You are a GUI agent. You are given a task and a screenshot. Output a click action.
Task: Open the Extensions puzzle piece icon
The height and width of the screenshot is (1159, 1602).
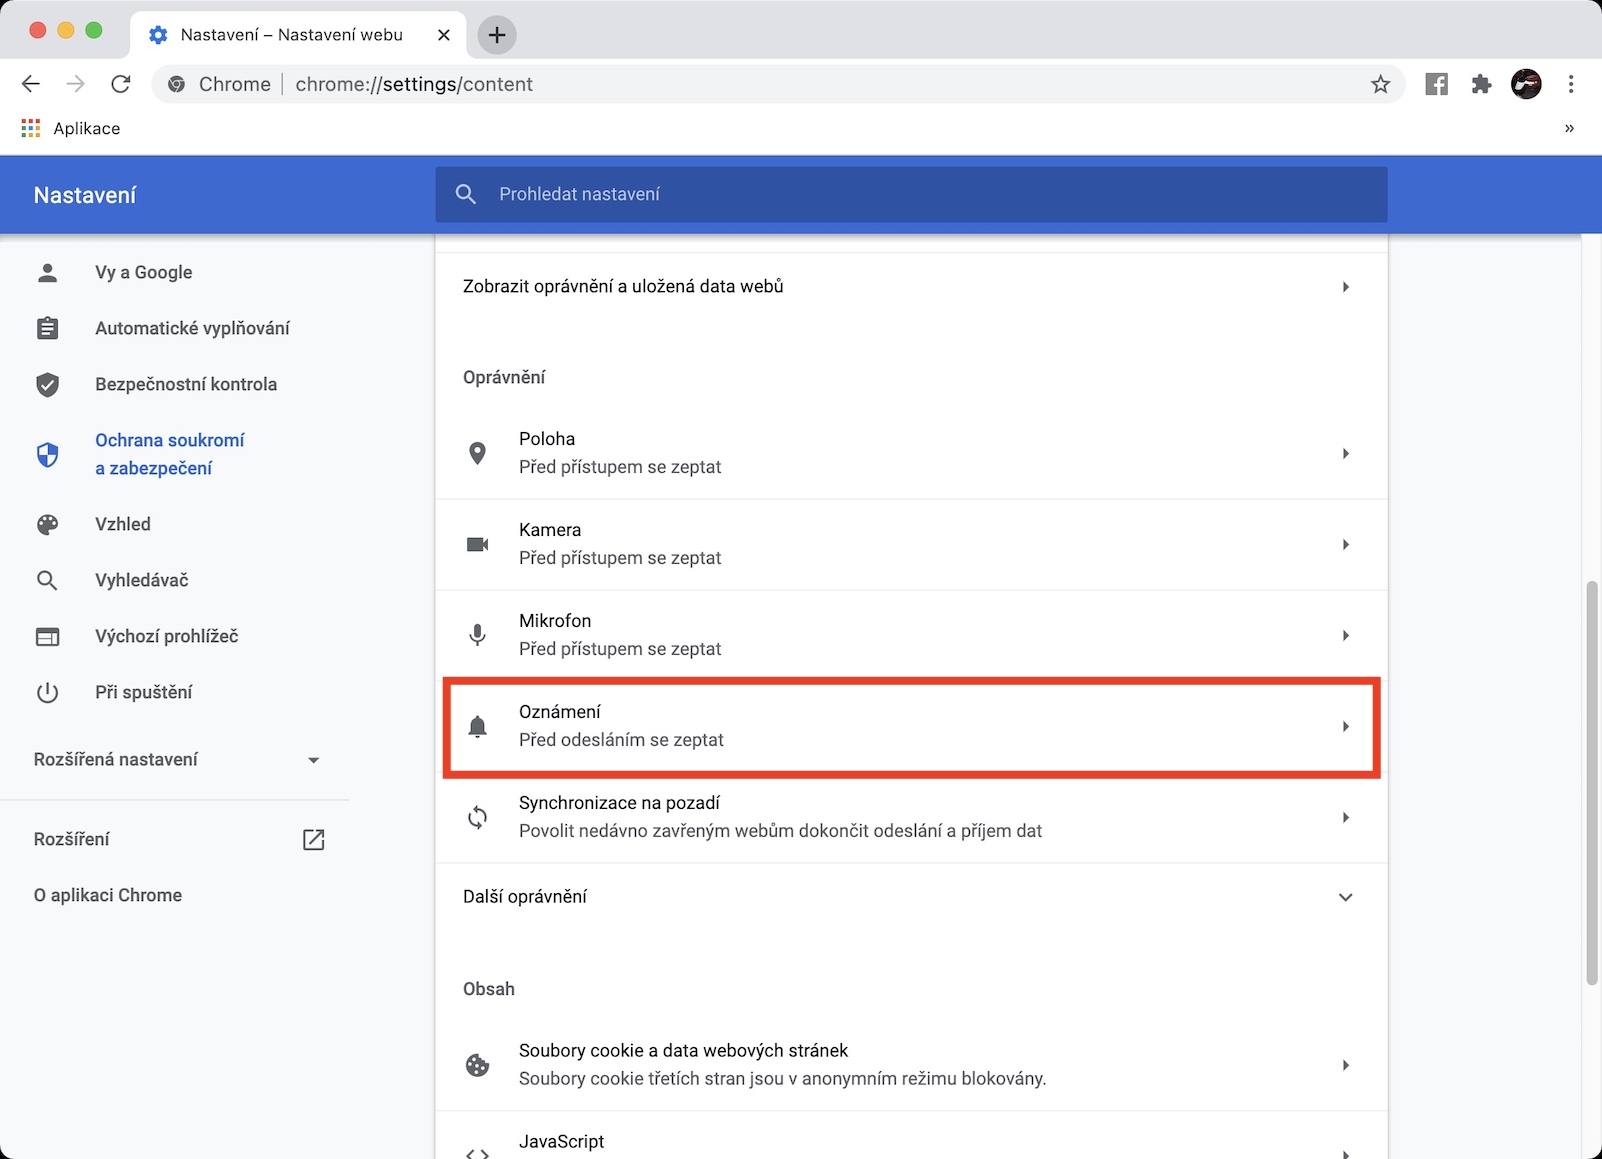pyautogui.click(x=1481, y=85)
